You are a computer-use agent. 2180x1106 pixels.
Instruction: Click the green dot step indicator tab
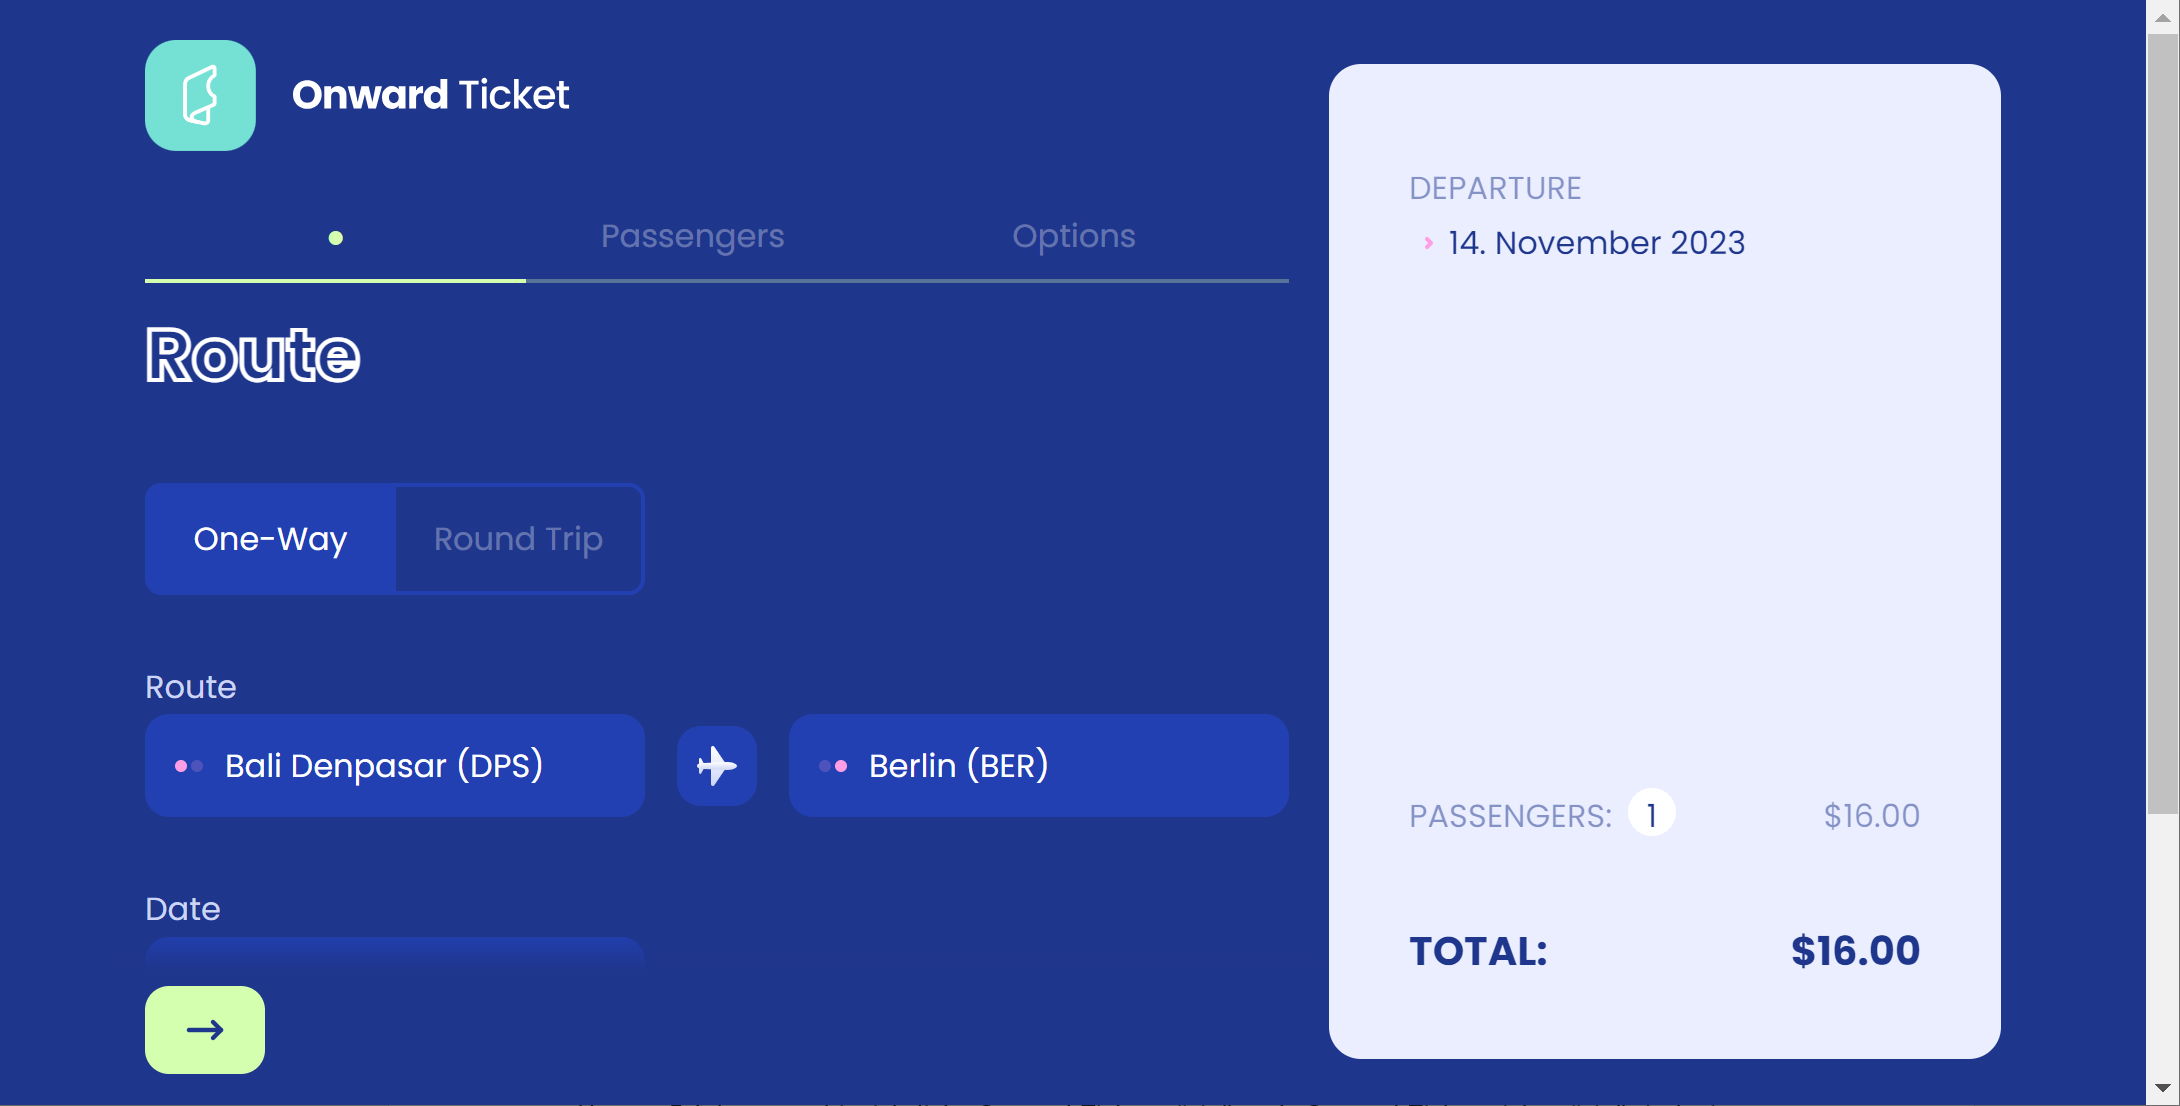336,238
